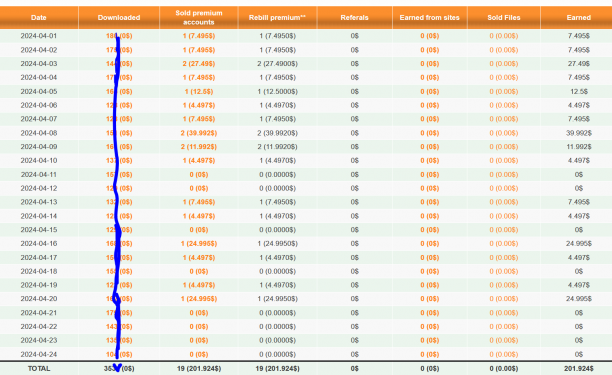Open sold premium link 1 (7.495$) for 2024-04-13
This screenshot has width=612, height=375.
[199, 202]
